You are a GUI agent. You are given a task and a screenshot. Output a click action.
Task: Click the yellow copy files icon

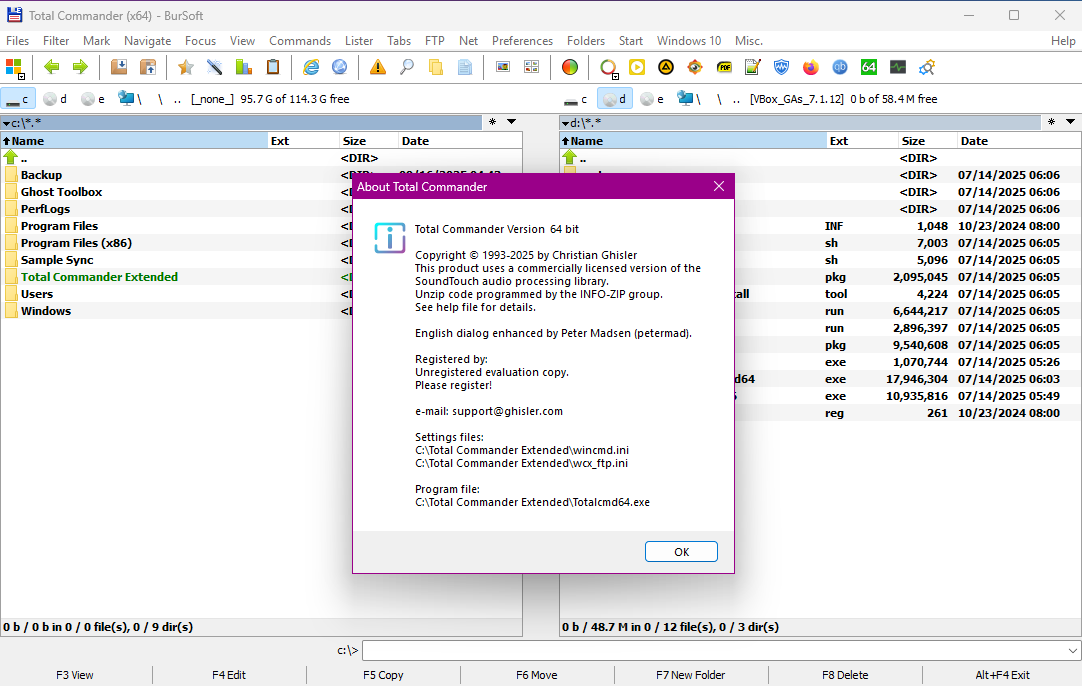[436, 67]
